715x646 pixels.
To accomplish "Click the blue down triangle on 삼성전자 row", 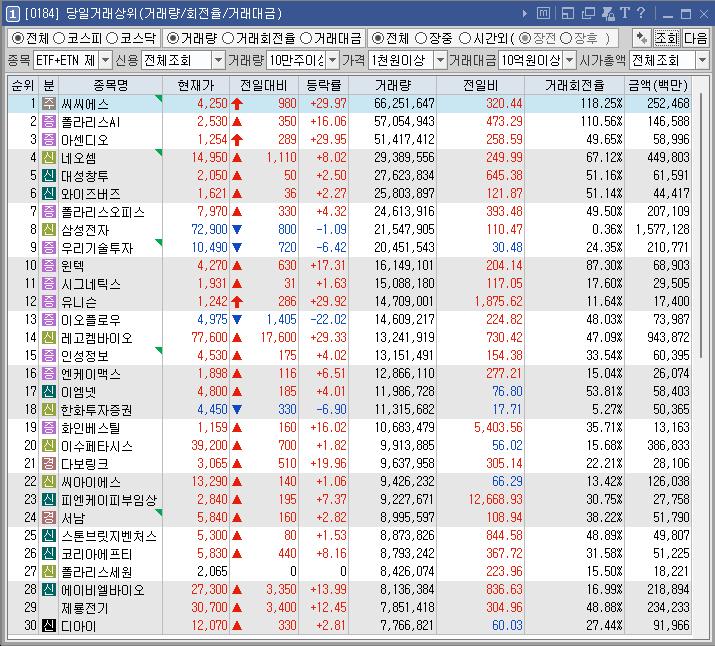I will tap(237, 229).
